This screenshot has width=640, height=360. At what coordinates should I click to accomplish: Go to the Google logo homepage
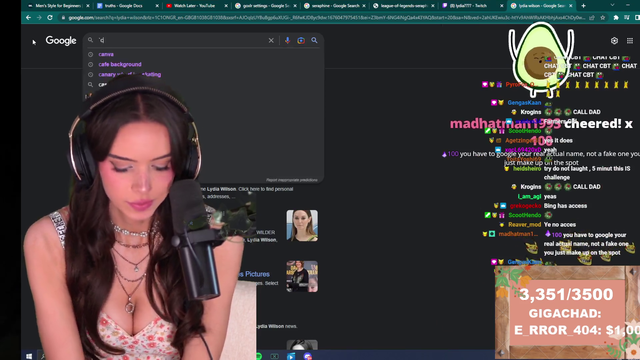coord(61,40)
